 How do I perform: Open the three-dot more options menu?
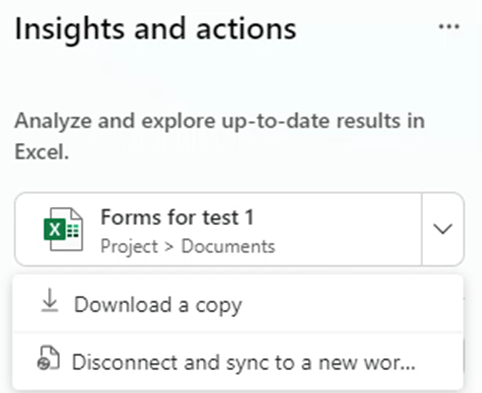(x=449, y=27)
